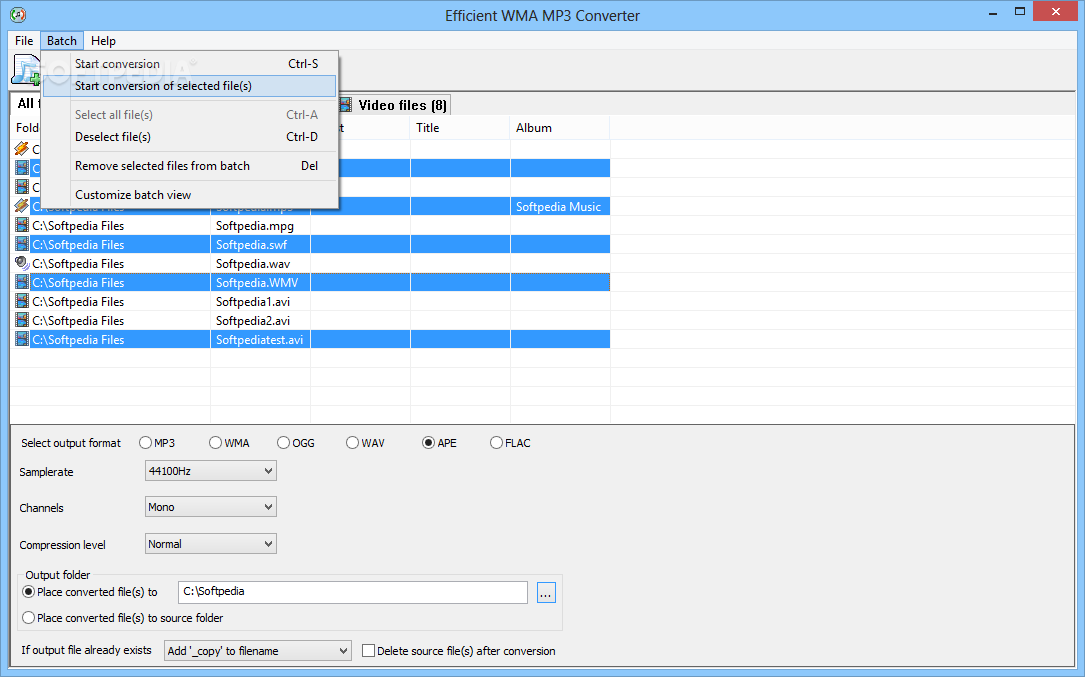Viewport: 1085px width, 677px height.
Task: Select the Softpedia.wav file name
Action: 253,264
